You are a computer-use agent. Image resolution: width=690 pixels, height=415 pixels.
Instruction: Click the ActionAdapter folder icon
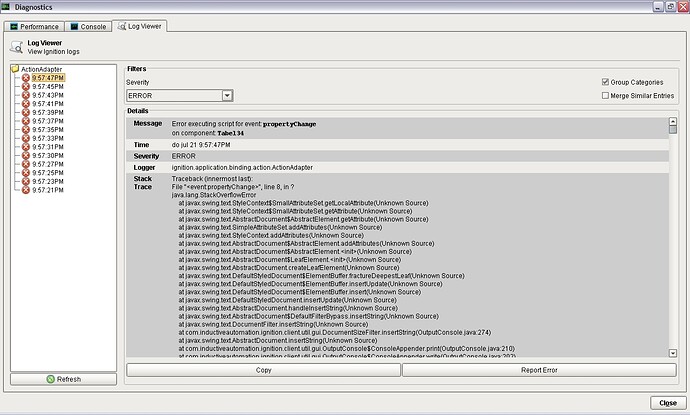pos(15,69)
